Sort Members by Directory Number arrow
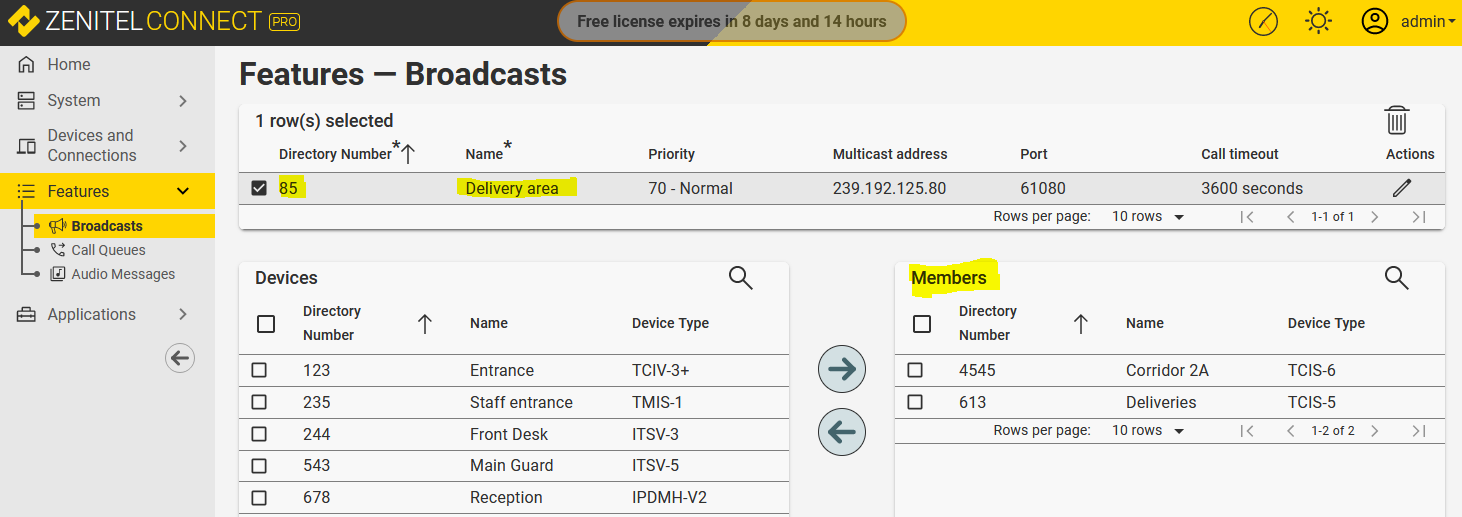The height and width of the screenshot is (517, 1462). tap(1081, 324)
